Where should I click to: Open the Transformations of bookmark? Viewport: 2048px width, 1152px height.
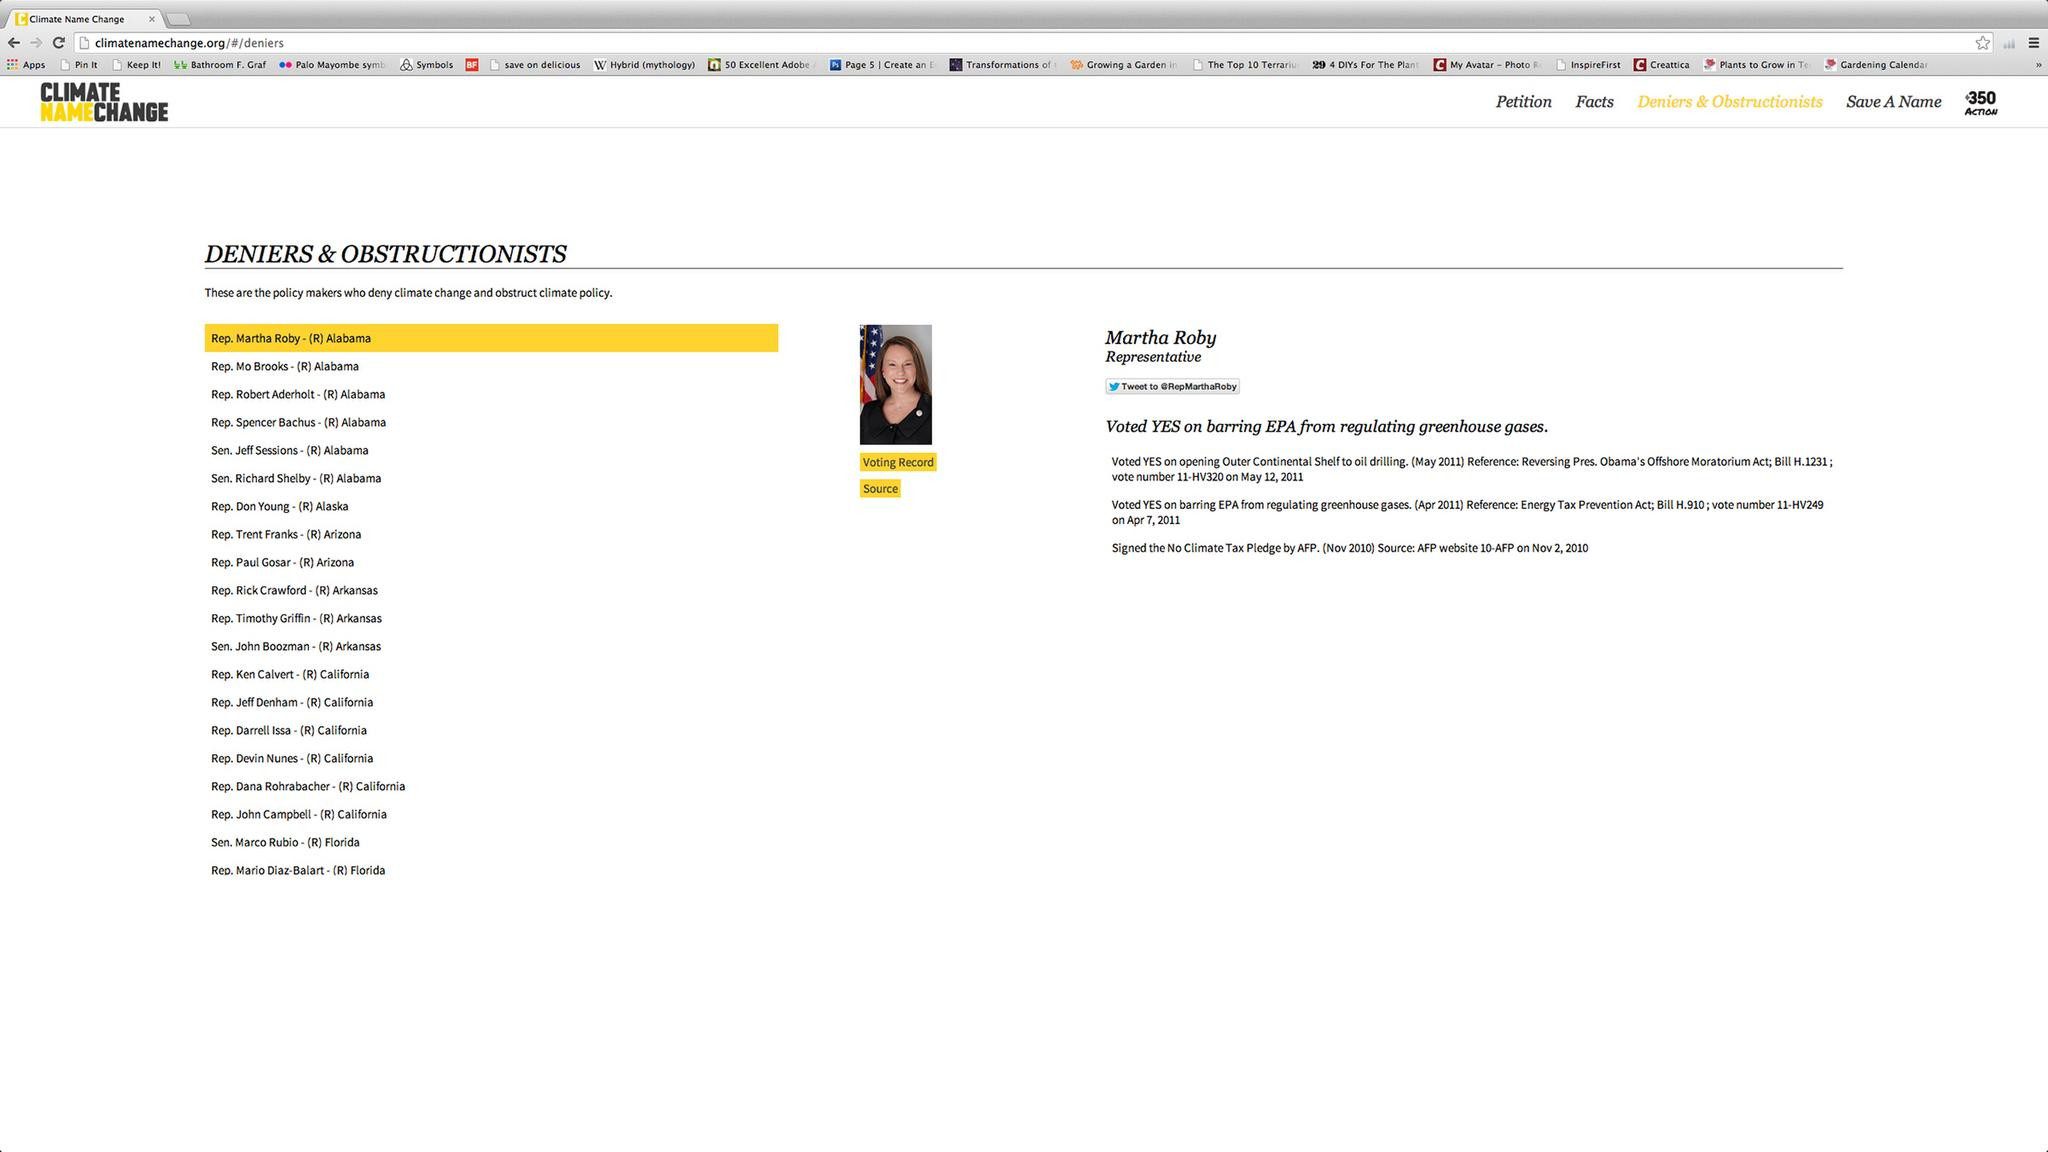(1002, 65)
